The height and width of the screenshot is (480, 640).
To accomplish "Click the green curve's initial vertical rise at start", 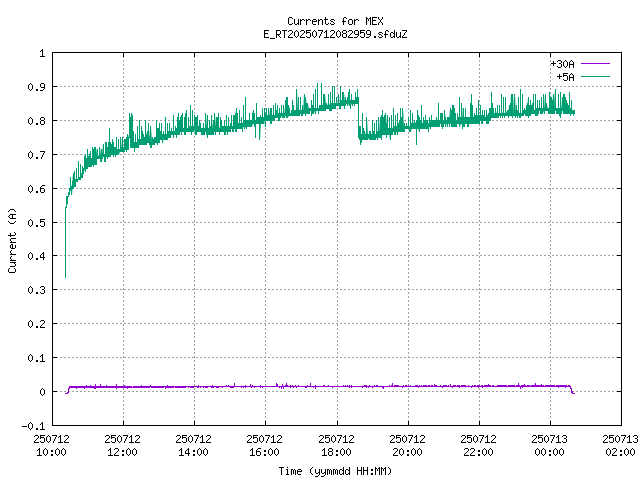I will (x=66, y=241).
